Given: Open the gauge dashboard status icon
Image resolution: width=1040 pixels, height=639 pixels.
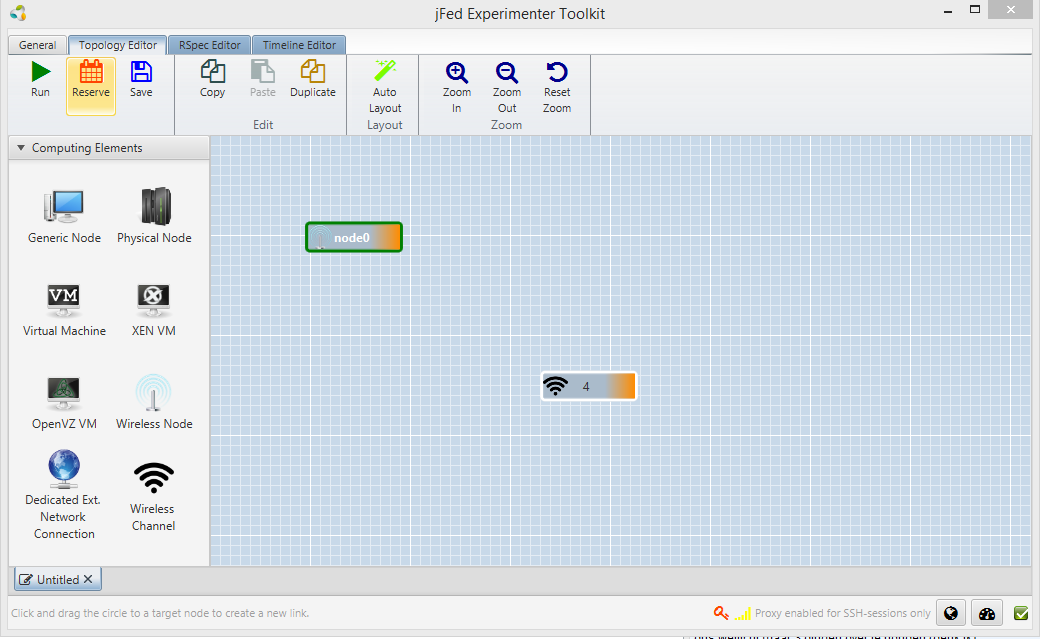Looking at the screenshot, I should [x=986, y=613].
